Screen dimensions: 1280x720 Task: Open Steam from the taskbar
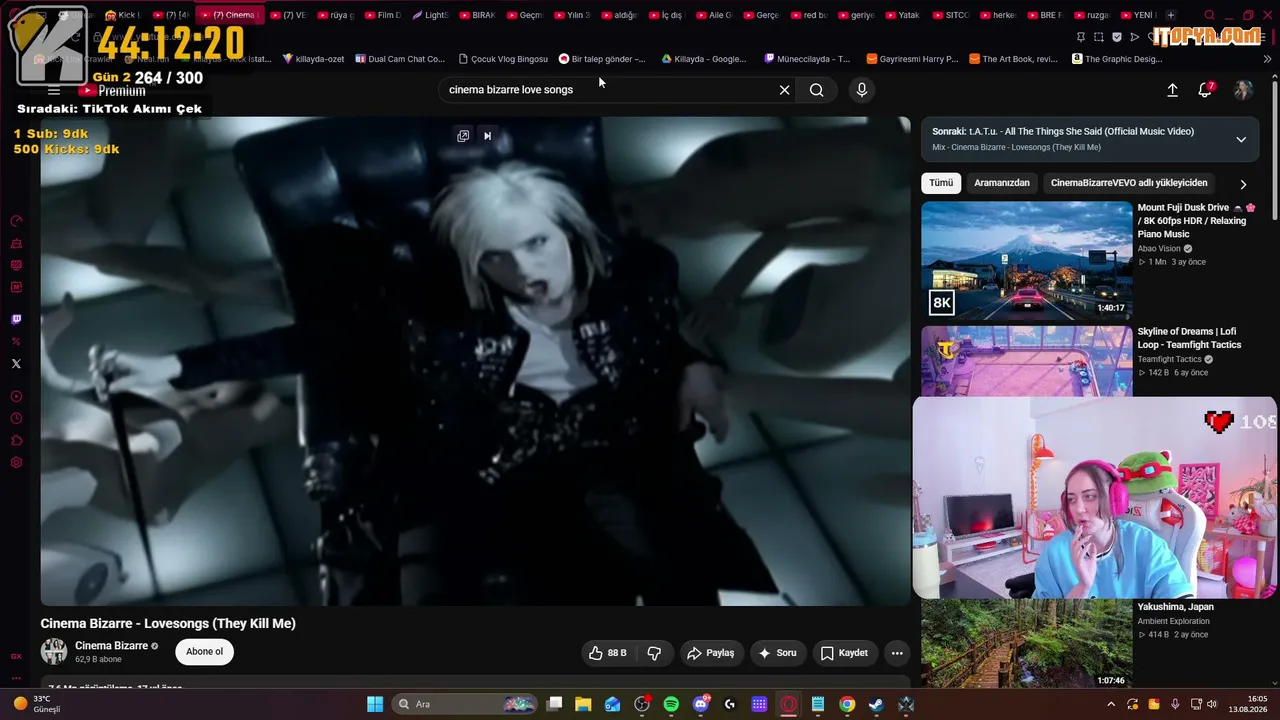(876, 704)
